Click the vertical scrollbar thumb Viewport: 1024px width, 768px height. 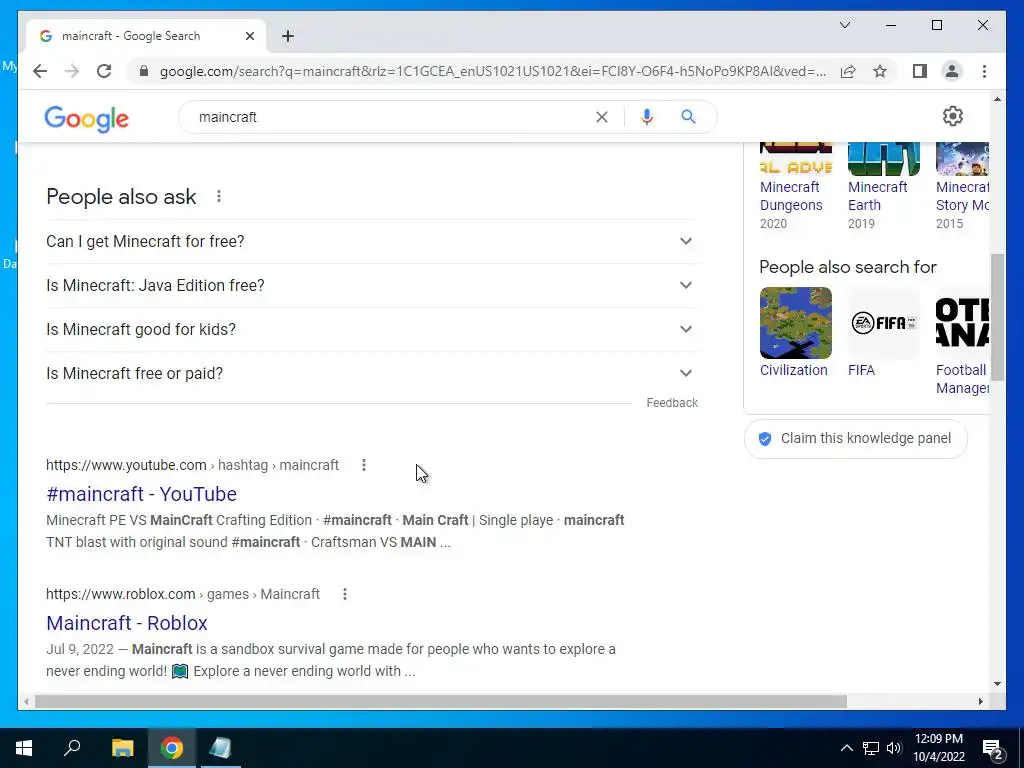click(x=997, y=317)
